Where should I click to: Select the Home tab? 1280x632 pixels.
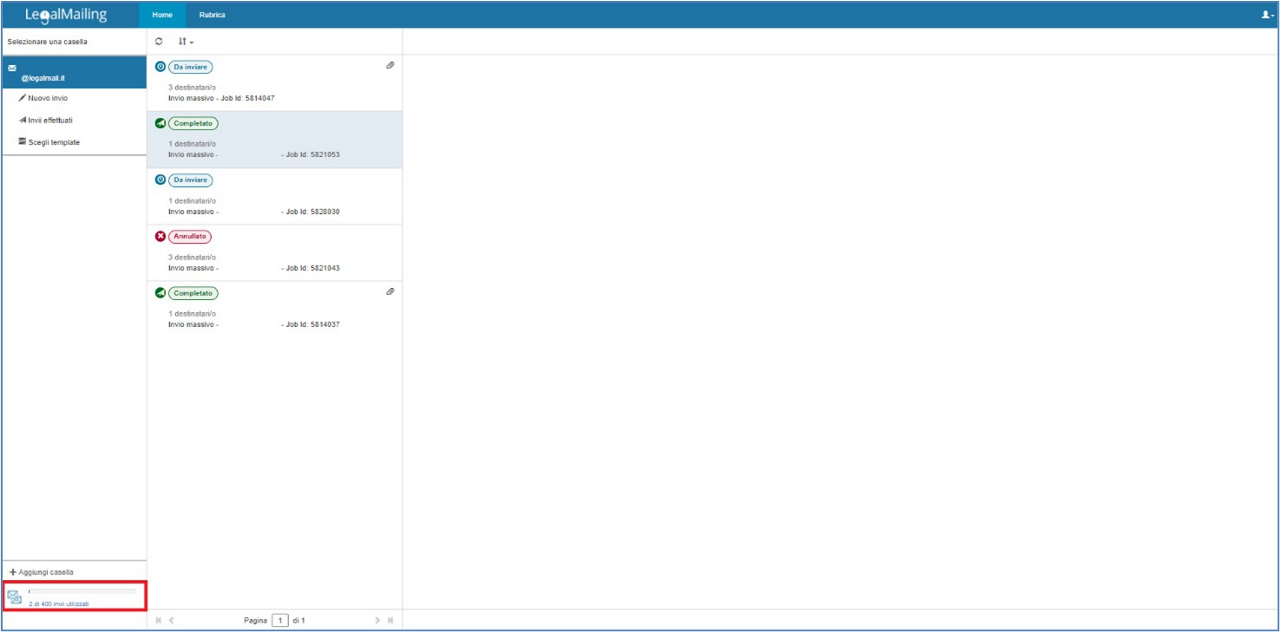pyautogui.click(x=162, y=15)
